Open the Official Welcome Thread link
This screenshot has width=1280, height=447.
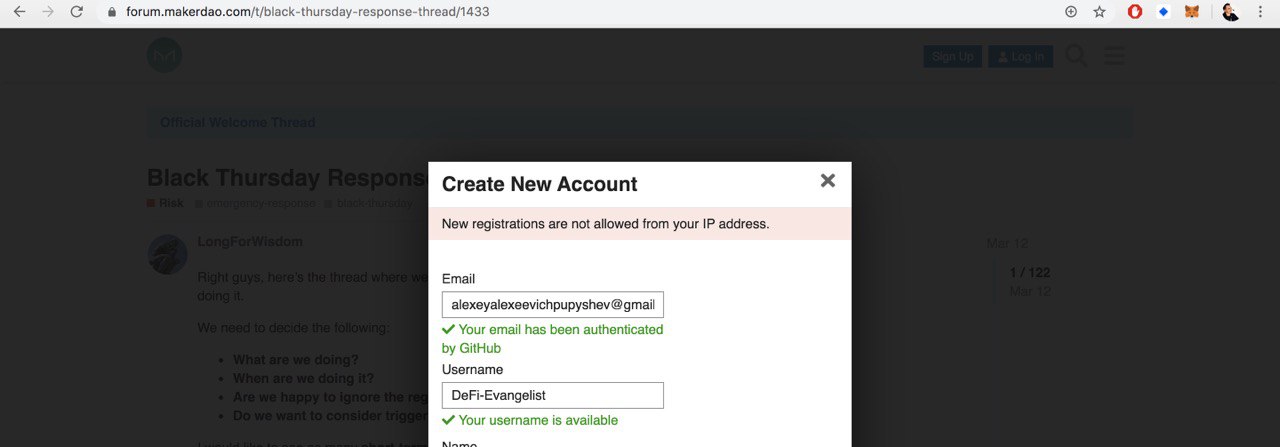tap(238, 122)
